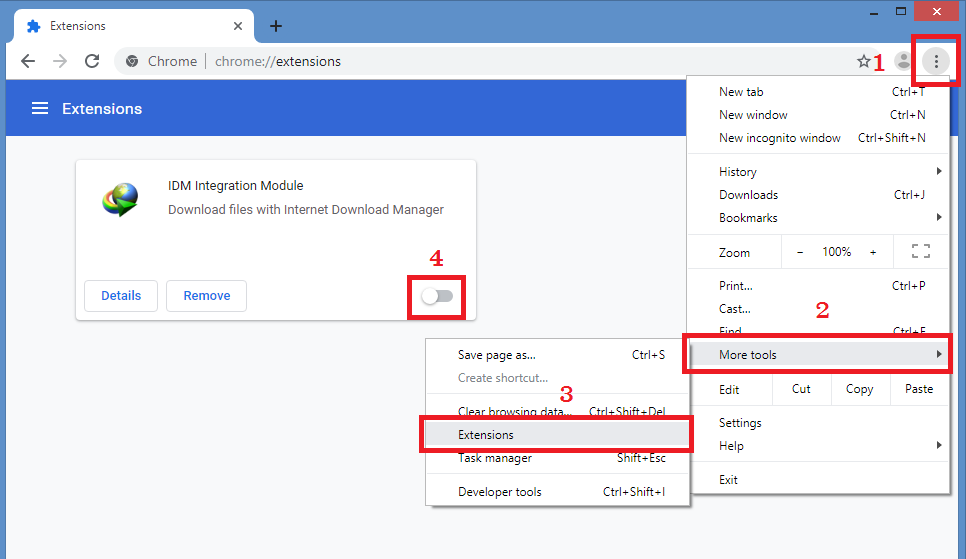Decrease zoom with the minus button
Viewport: 966px width, 559px height.
tap(800, 252)
